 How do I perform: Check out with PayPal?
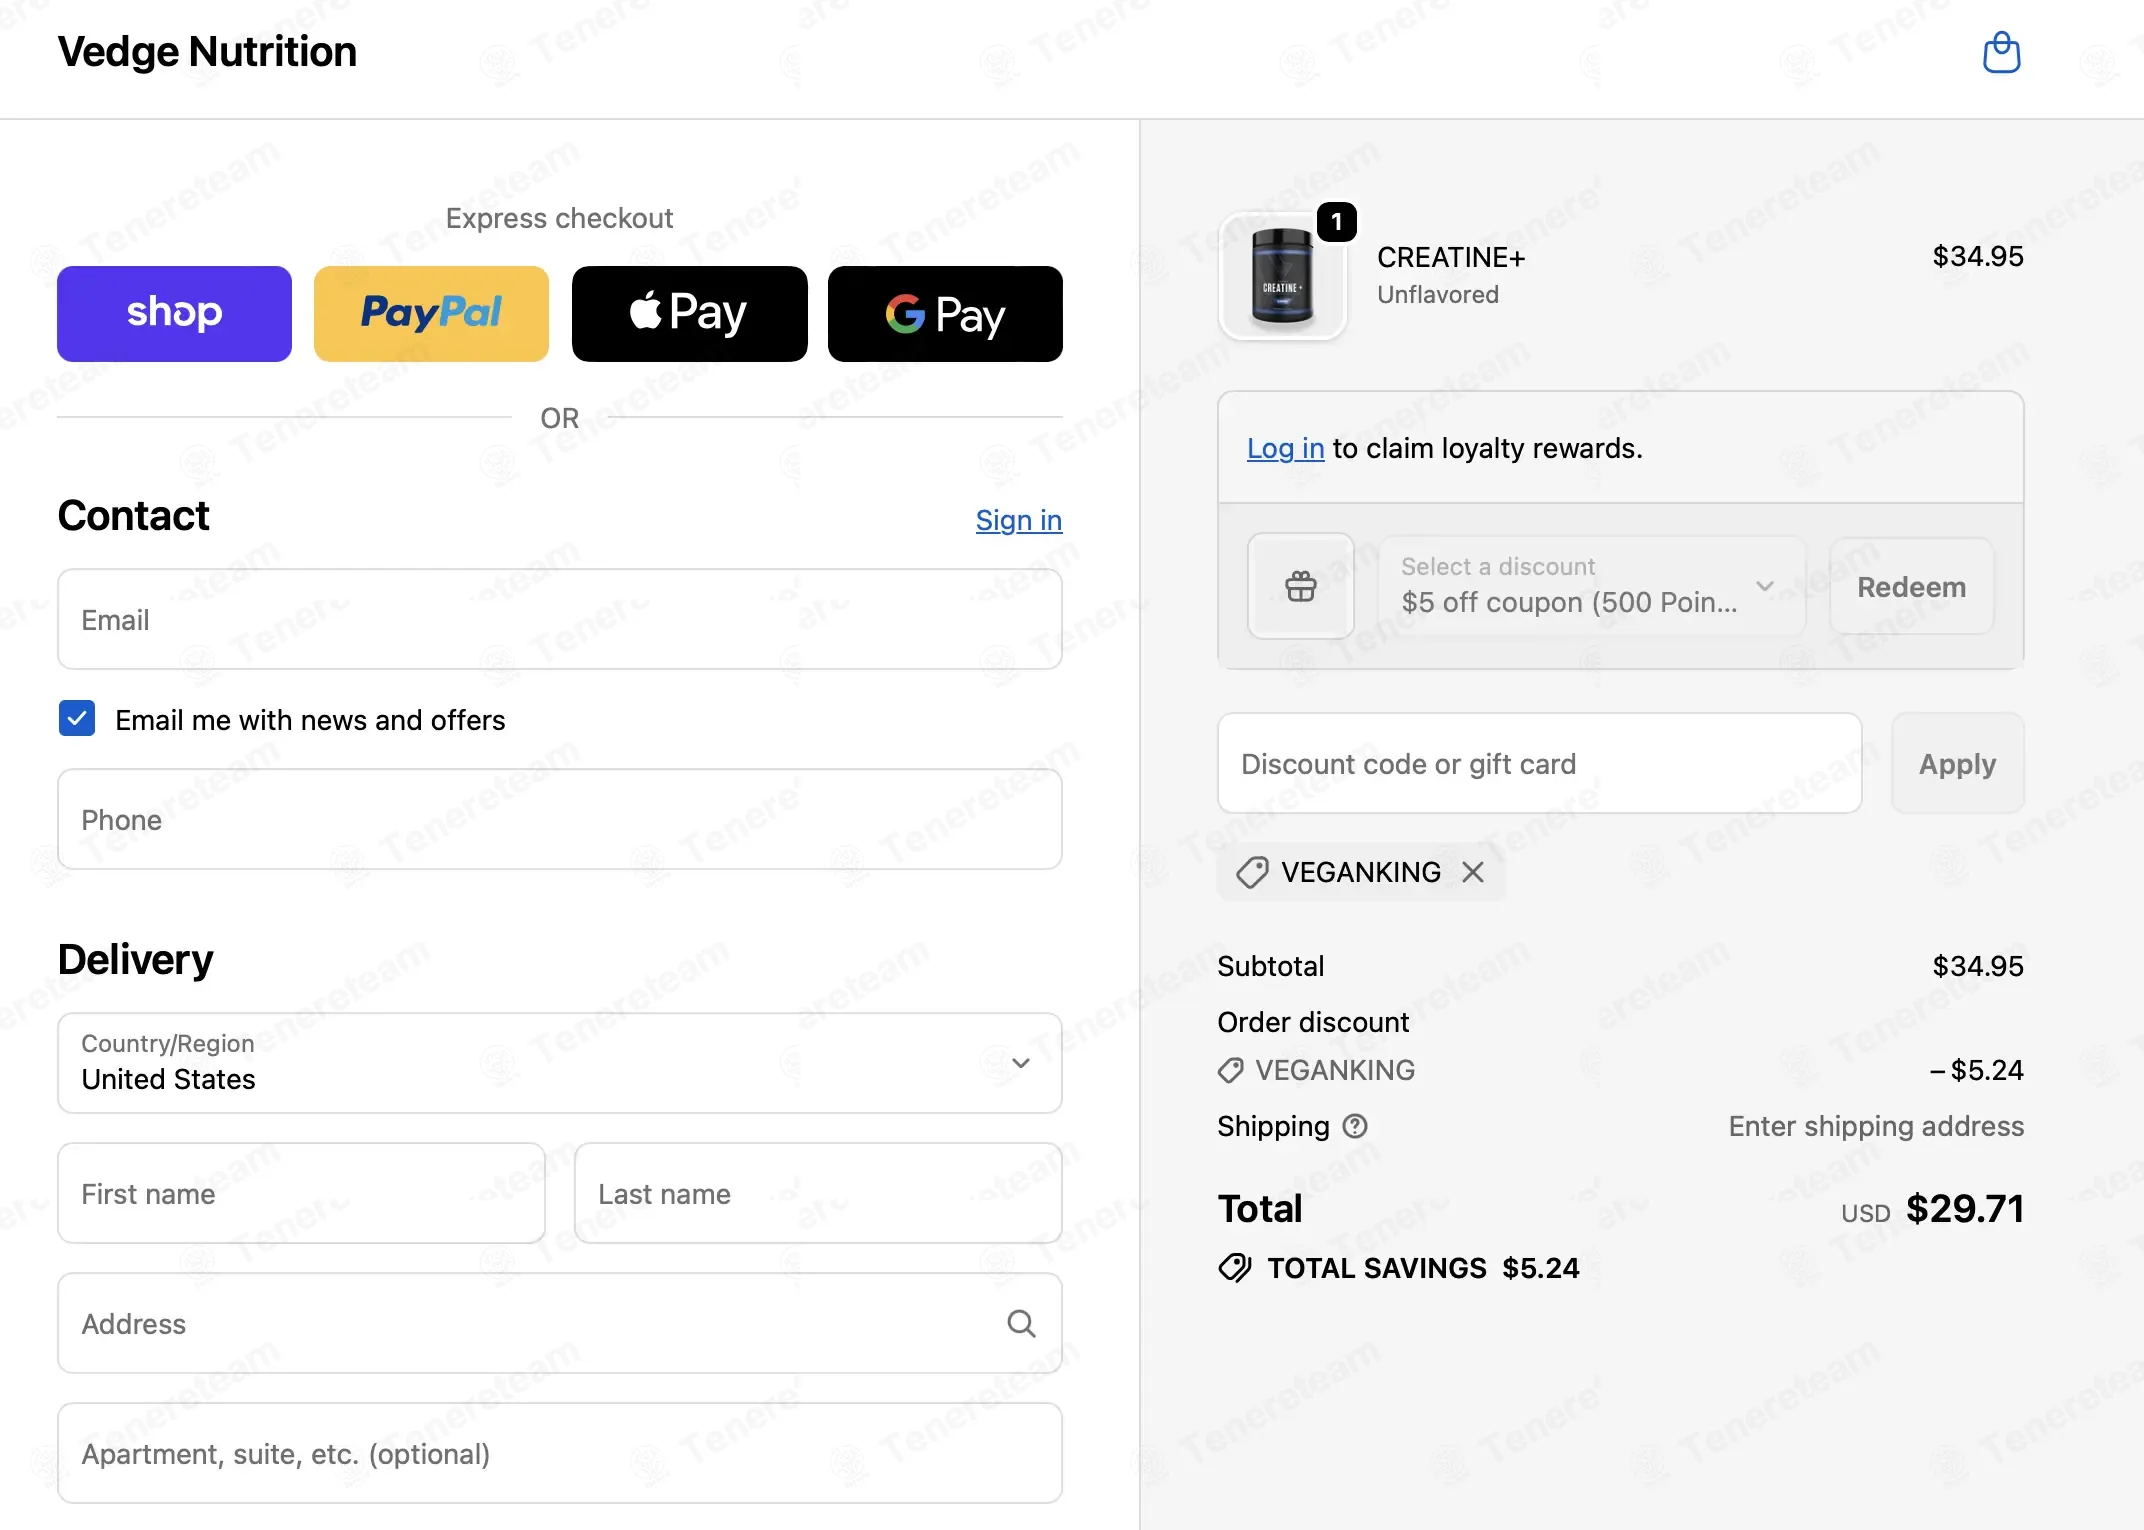coord(431,313)
